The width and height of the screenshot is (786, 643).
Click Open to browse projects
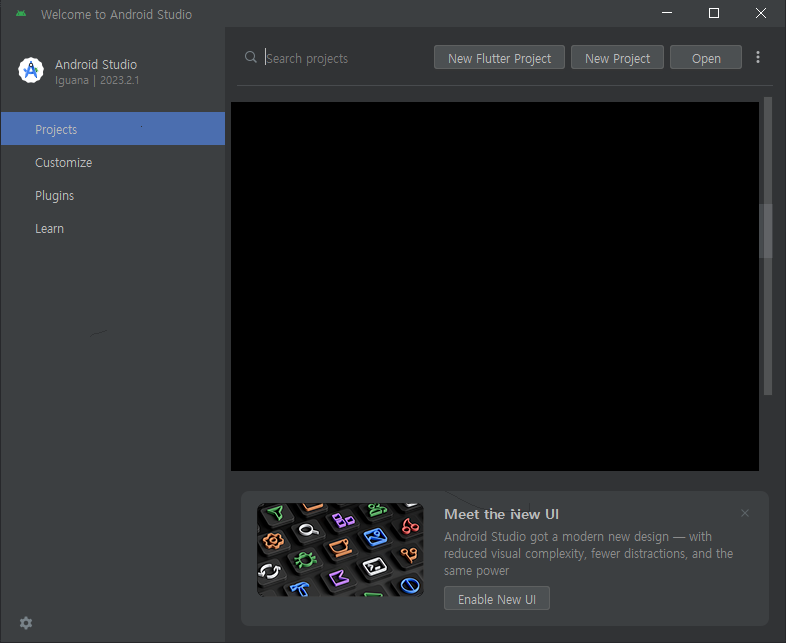[706, 58]
